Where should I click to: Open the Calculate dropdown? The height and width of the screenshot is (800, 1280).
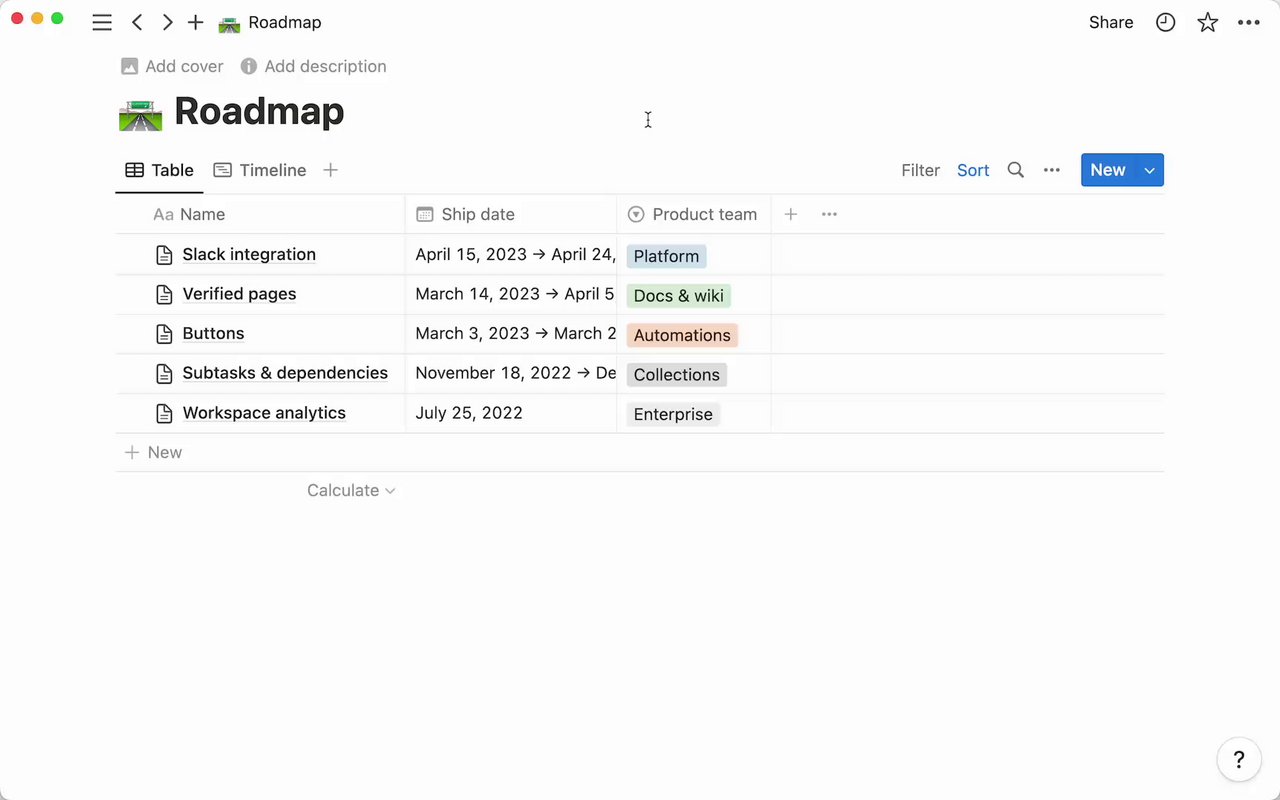click(351, 490)
